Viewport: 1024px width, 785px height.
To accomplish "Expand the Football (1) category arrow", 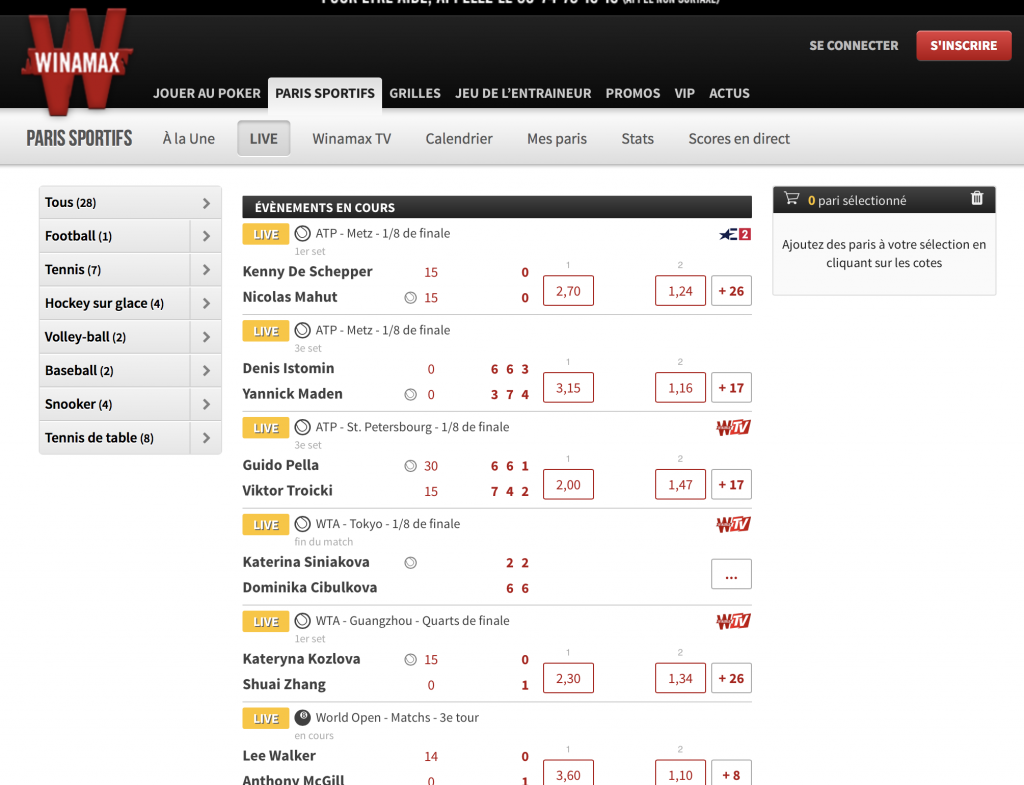I will click(x=206, y=236).
